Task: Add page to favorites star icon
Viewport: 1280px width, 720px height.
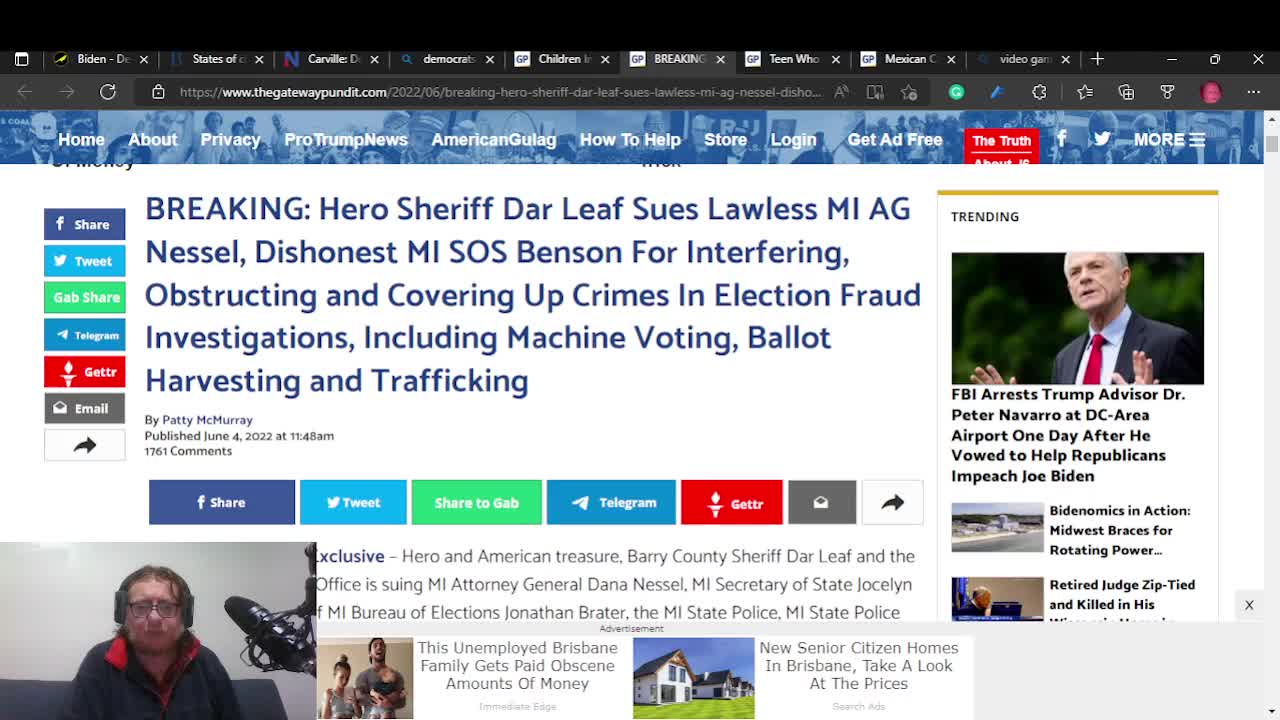Action: pos(909,92)
